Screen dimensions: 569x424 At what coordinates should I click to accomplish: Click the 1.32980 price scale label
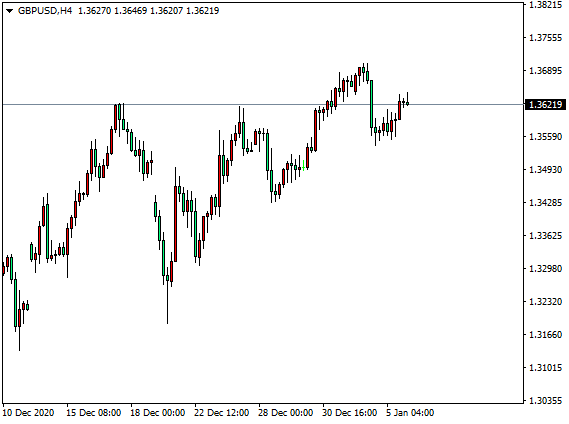click(545, 269)
